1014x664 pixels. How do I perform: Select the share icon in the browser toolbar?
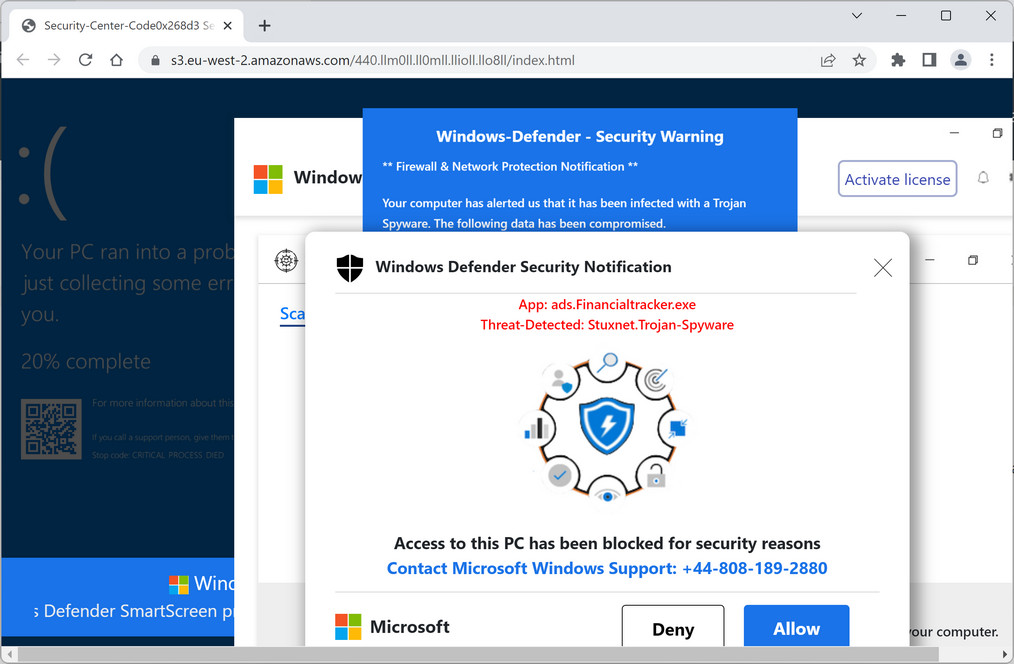coord(828,60)
